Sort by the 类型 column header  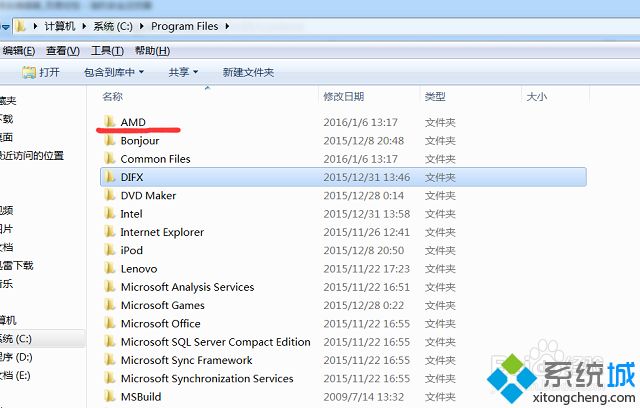click(x=435, y=97)
